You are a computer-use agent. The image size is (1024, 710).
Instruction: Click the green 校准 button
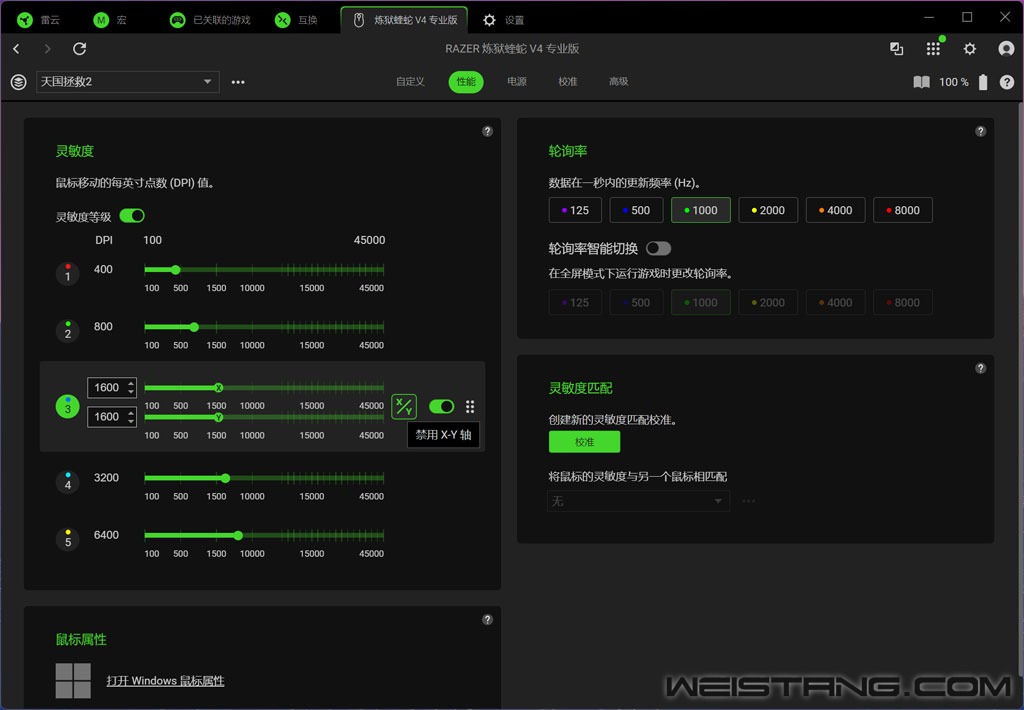coord(584,442)
